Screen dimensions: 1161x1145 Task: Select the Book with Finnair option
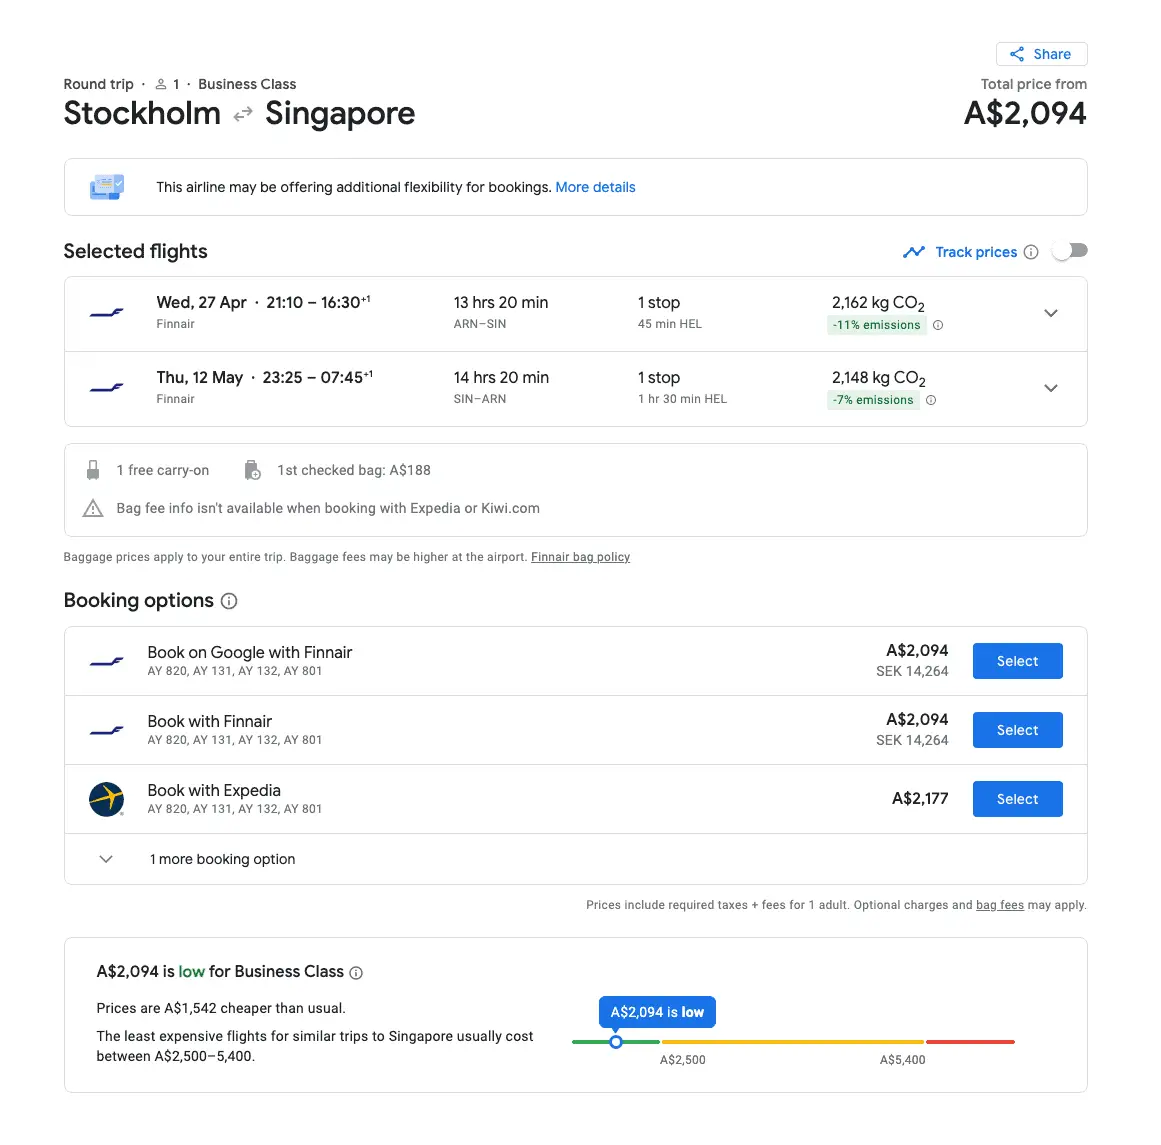[x=1017, y=730]
